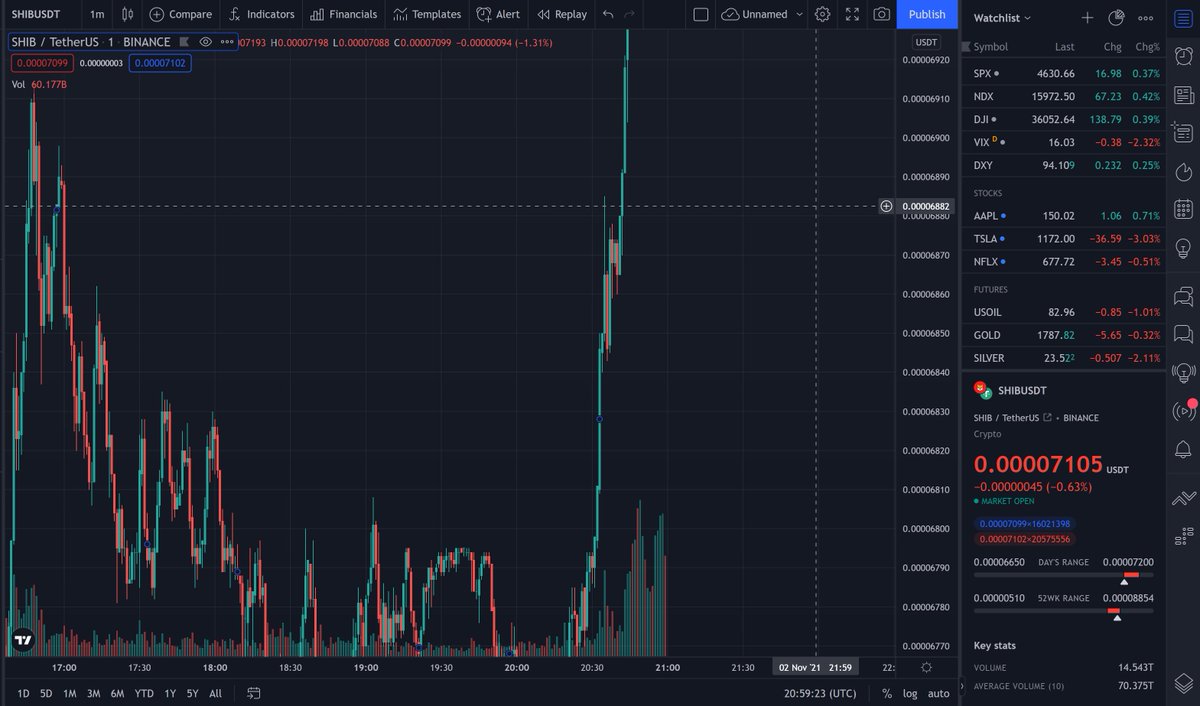
Task: Click the plus button at crosshair price 0.00006882
Action: tap(886, 206)
